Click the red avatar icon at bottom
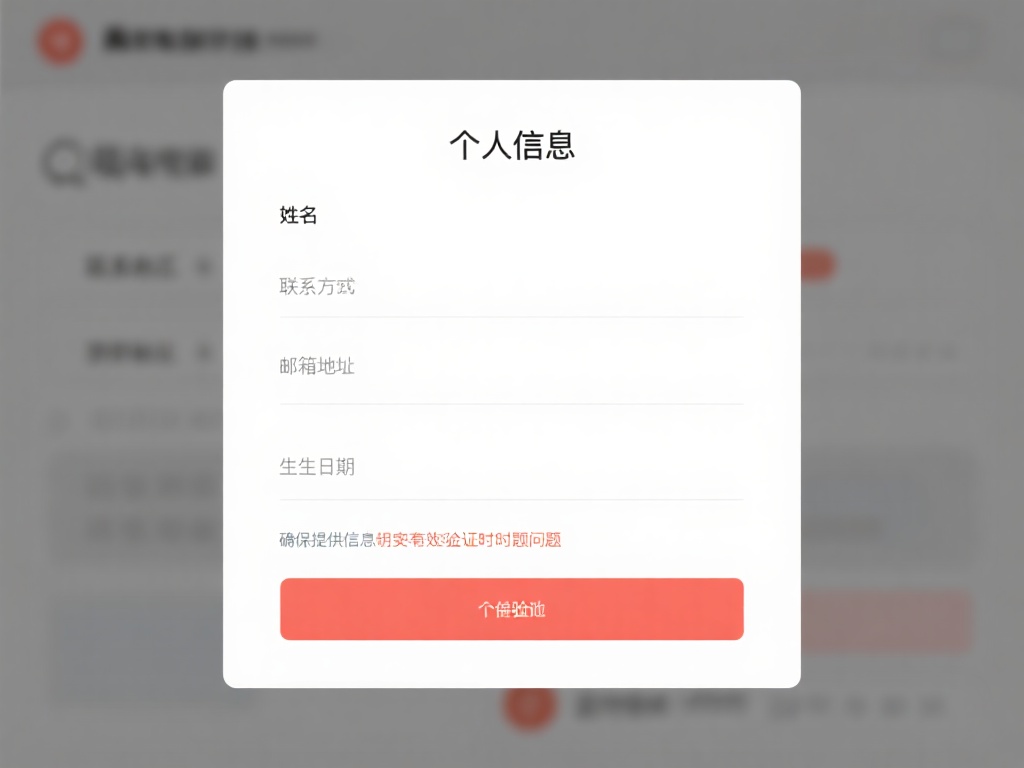The height and width of the screenshot is (768, 1024). pyautogui.click(x=531, y=705)
